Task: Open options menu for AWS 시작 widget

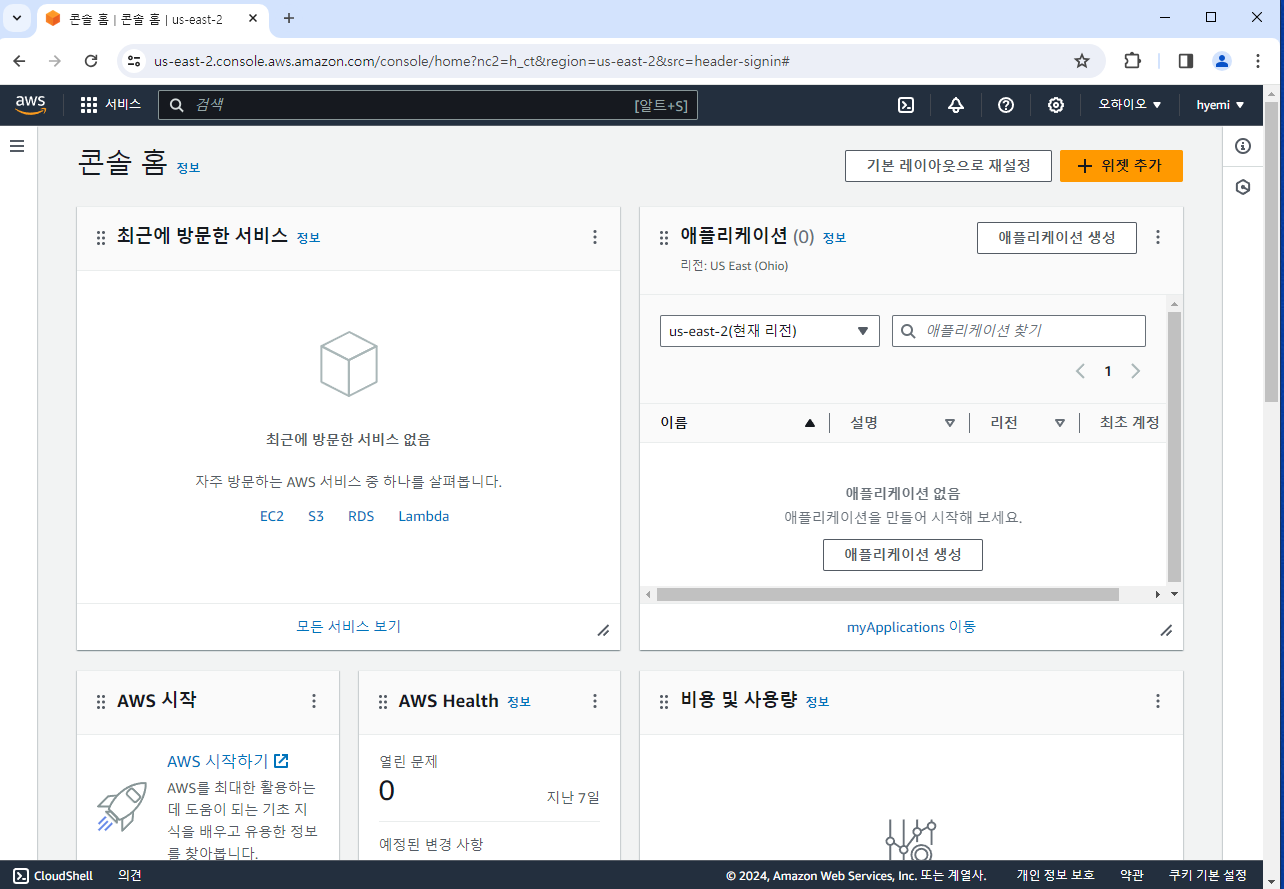Action: (314, 701)
